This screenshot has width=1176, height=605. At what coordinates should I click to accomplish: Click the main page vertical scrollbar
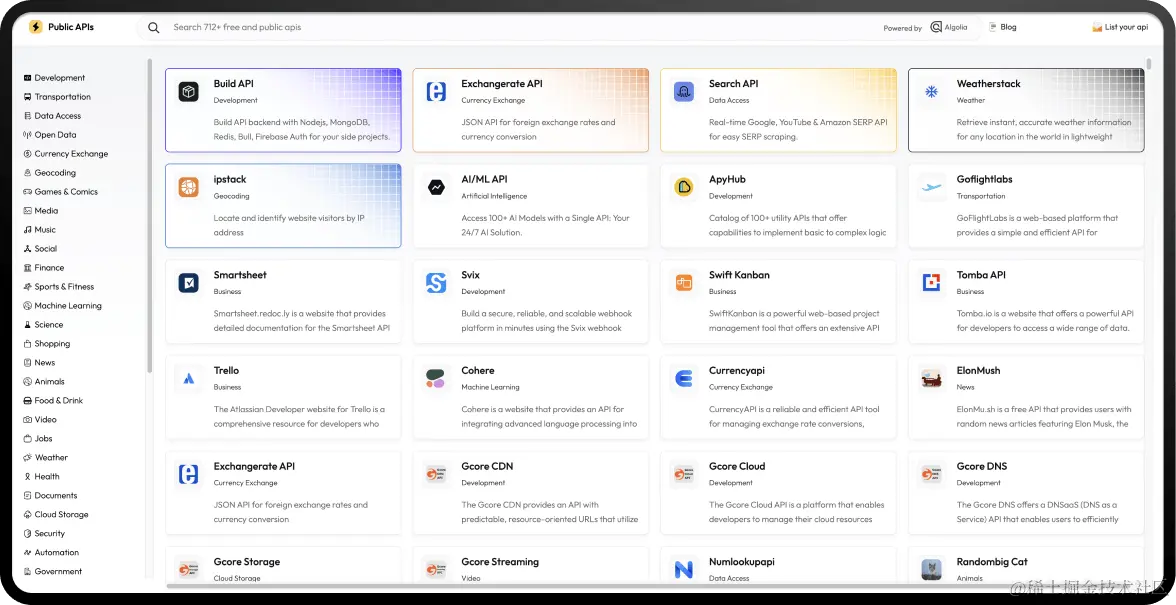tap(1148, 64)
